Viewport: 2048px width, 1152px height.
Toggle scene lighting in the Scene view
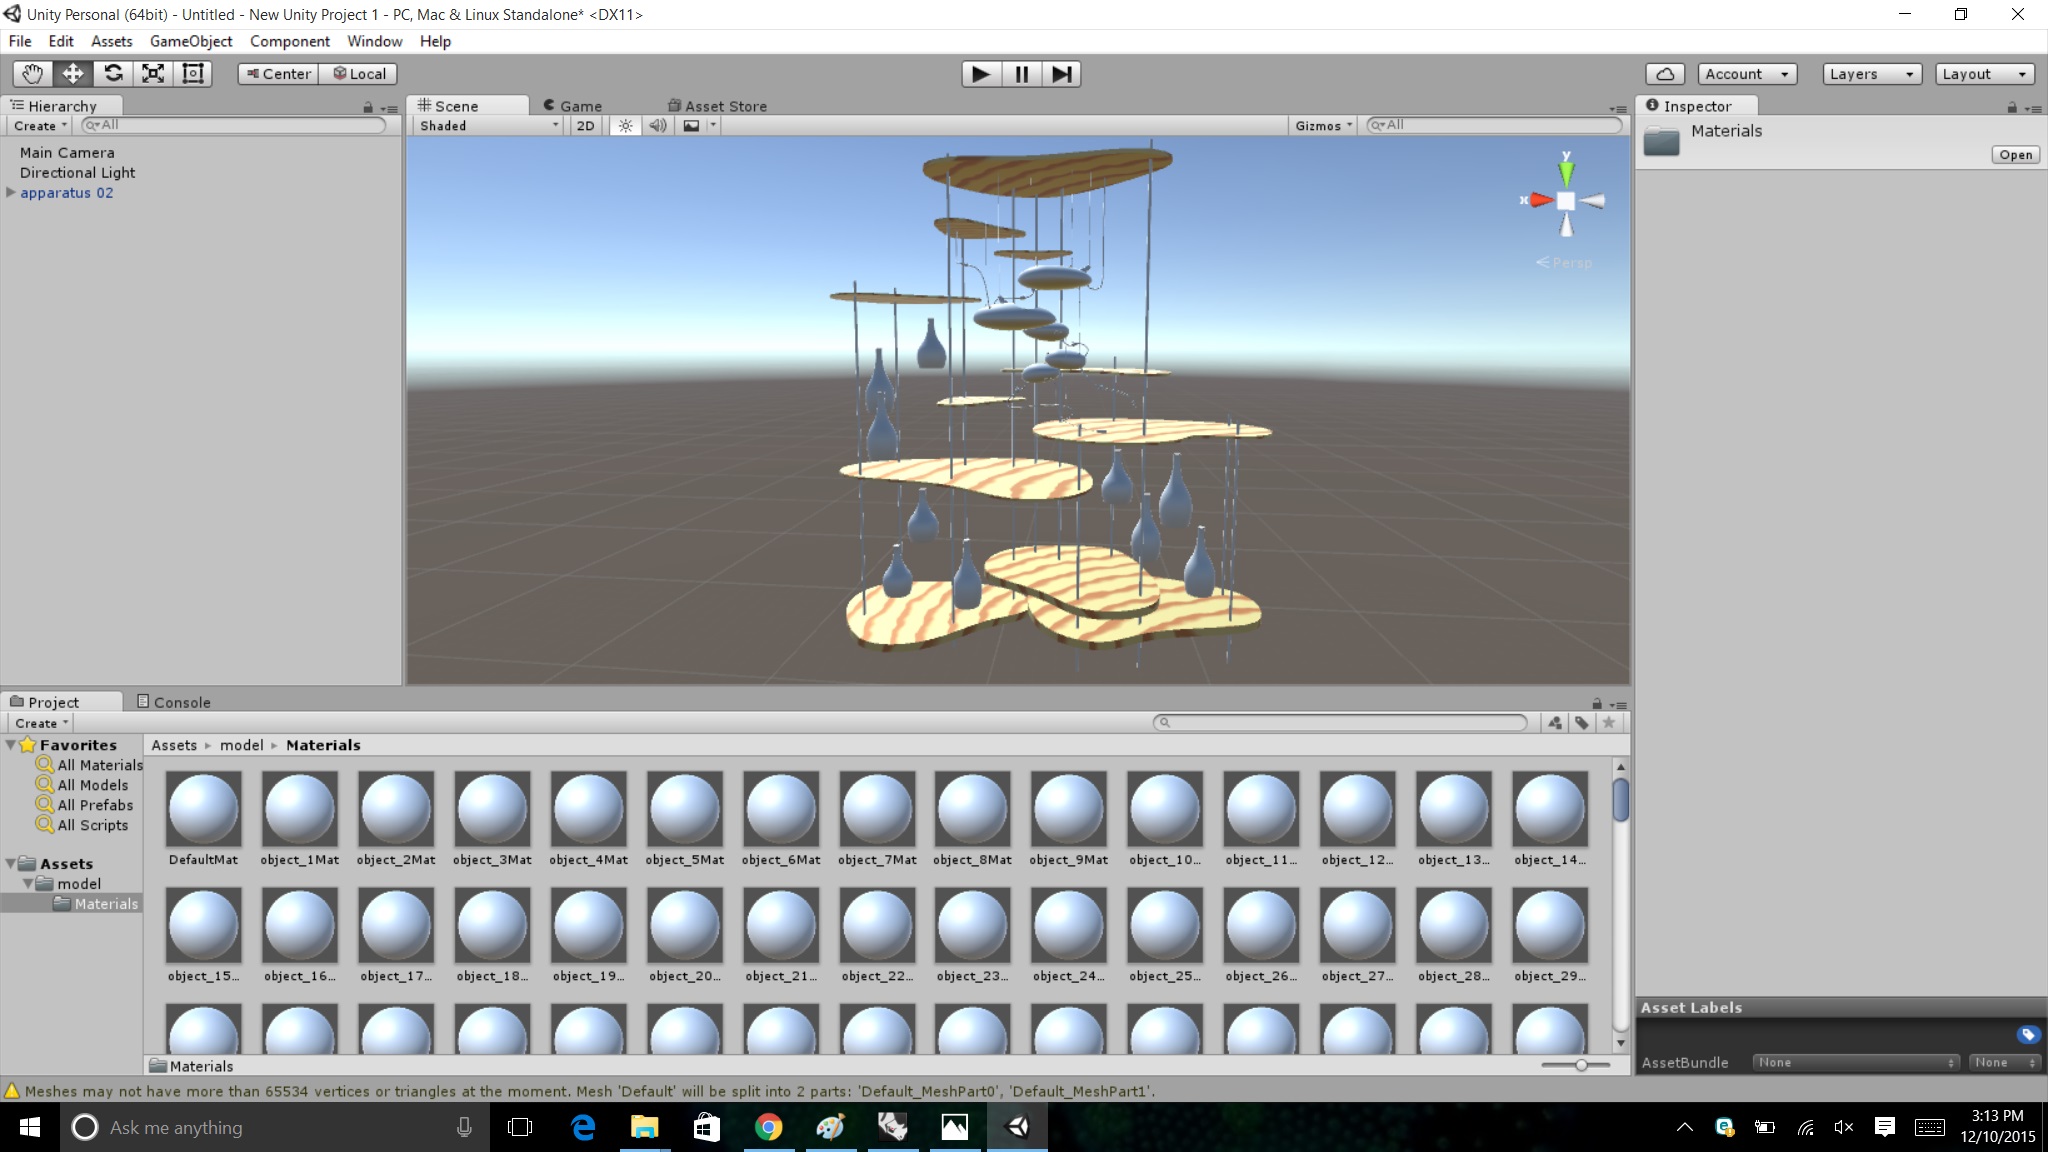coord(625,125)
